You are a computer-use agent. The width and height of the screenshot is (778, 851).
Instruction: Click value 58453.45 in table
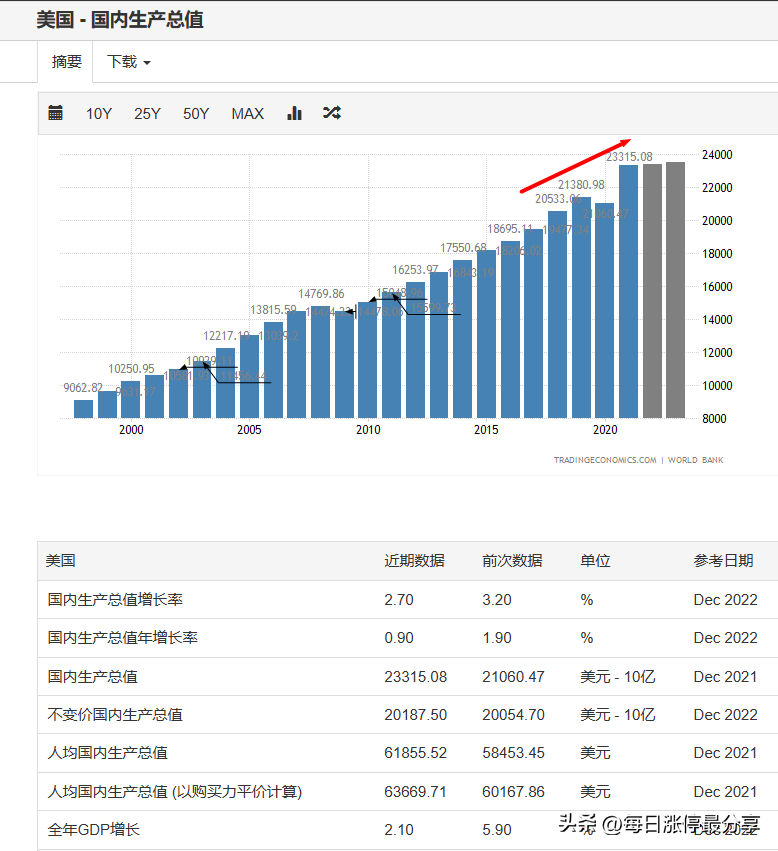coord(513,753)
